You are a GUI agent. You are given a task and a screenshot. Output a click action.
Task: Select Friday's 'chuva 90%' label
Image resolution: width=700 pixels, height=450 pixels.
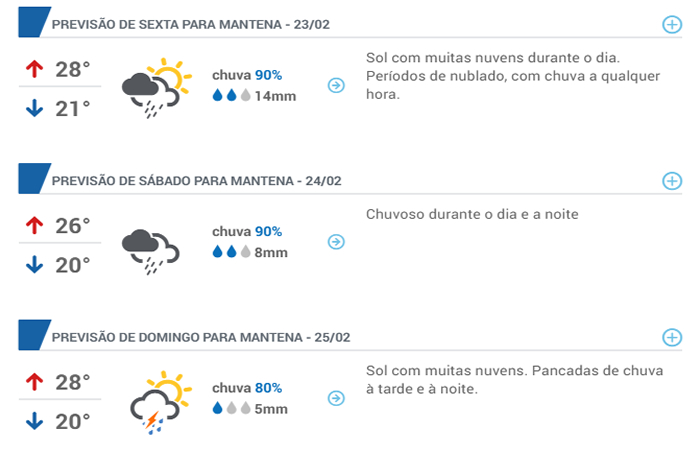click(x=247, y=75)
